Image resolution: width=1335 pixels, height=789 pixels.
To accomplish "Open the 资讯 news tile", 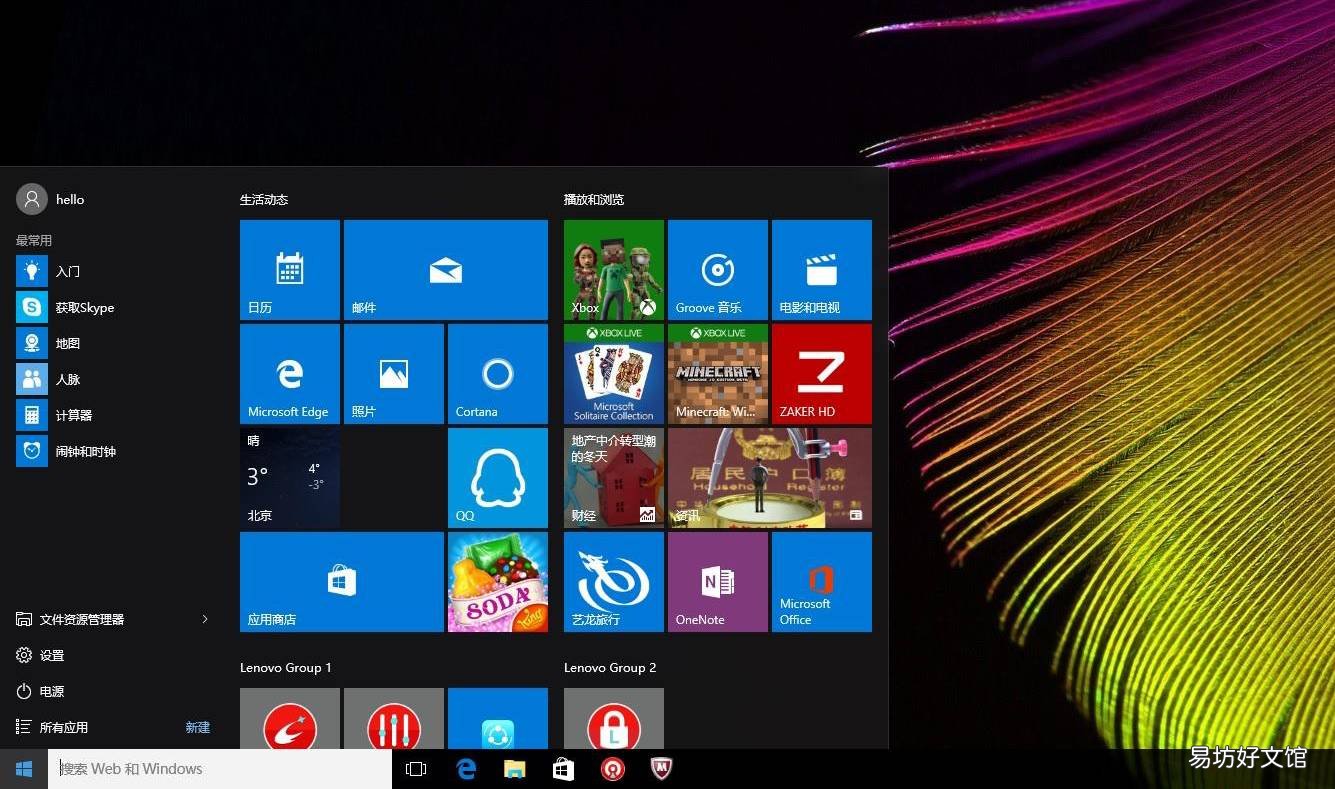I will [770, 478].
